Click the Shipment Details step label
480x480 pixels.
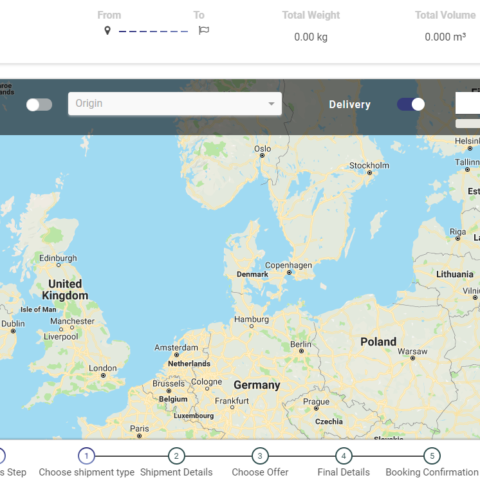pyautogui.click(x=176, y=472)
